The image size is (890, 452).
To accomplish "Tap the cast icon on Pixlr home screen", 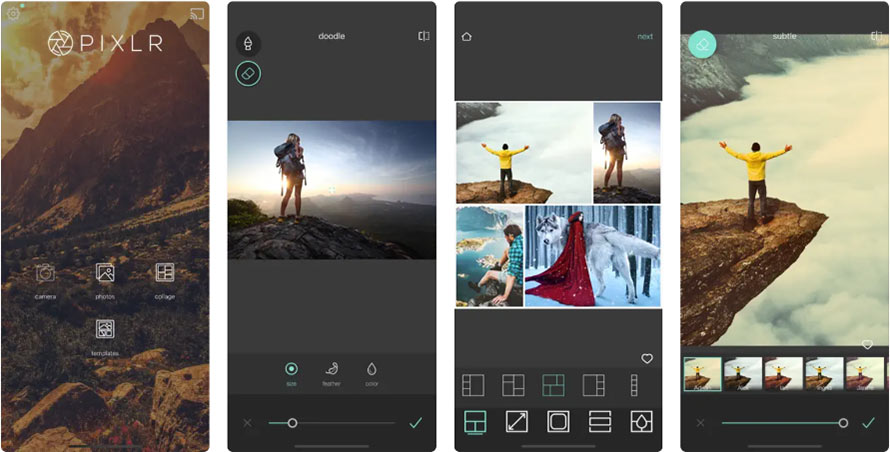I will [x=196, y=14].
